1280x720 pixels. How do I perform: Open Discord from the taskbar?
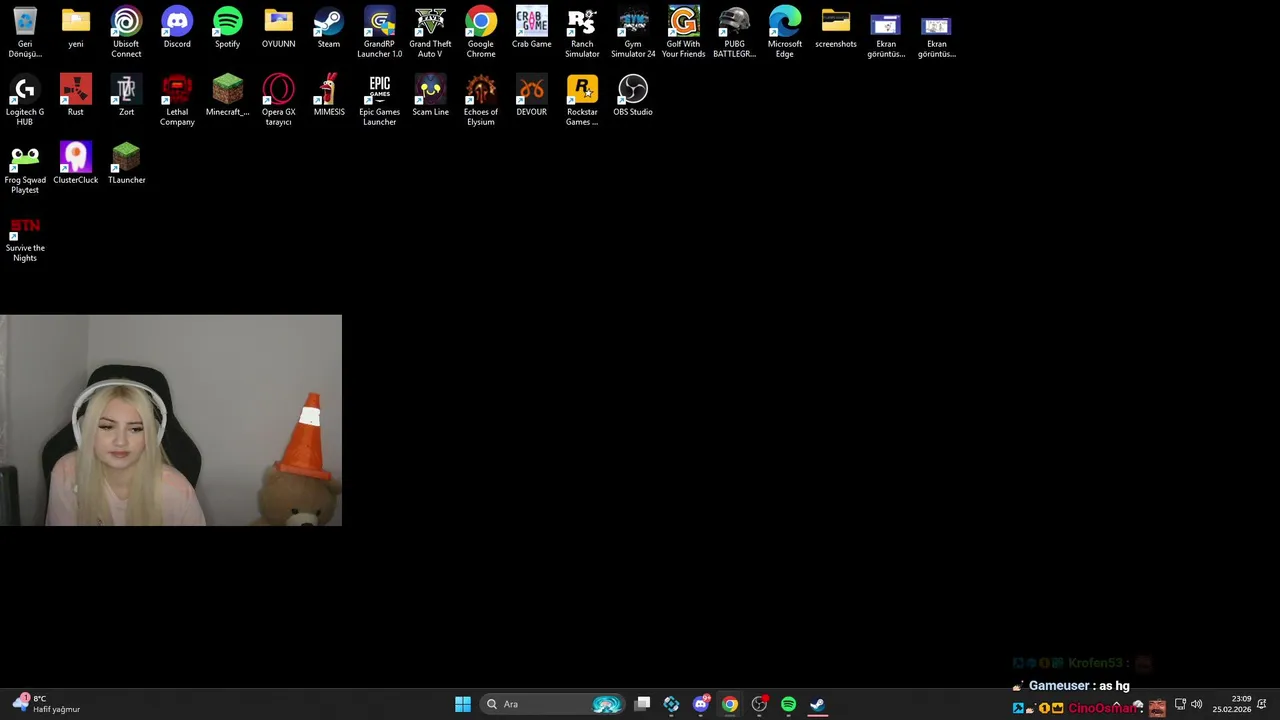click(701, 704)
